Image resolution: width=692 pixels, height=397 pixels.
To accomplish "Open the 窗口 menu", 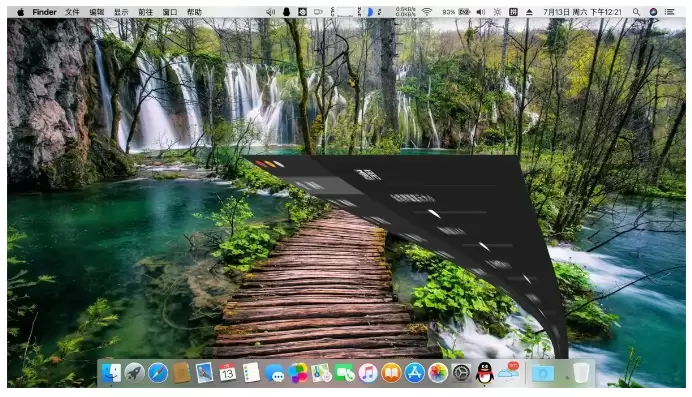I will [170, 12].
